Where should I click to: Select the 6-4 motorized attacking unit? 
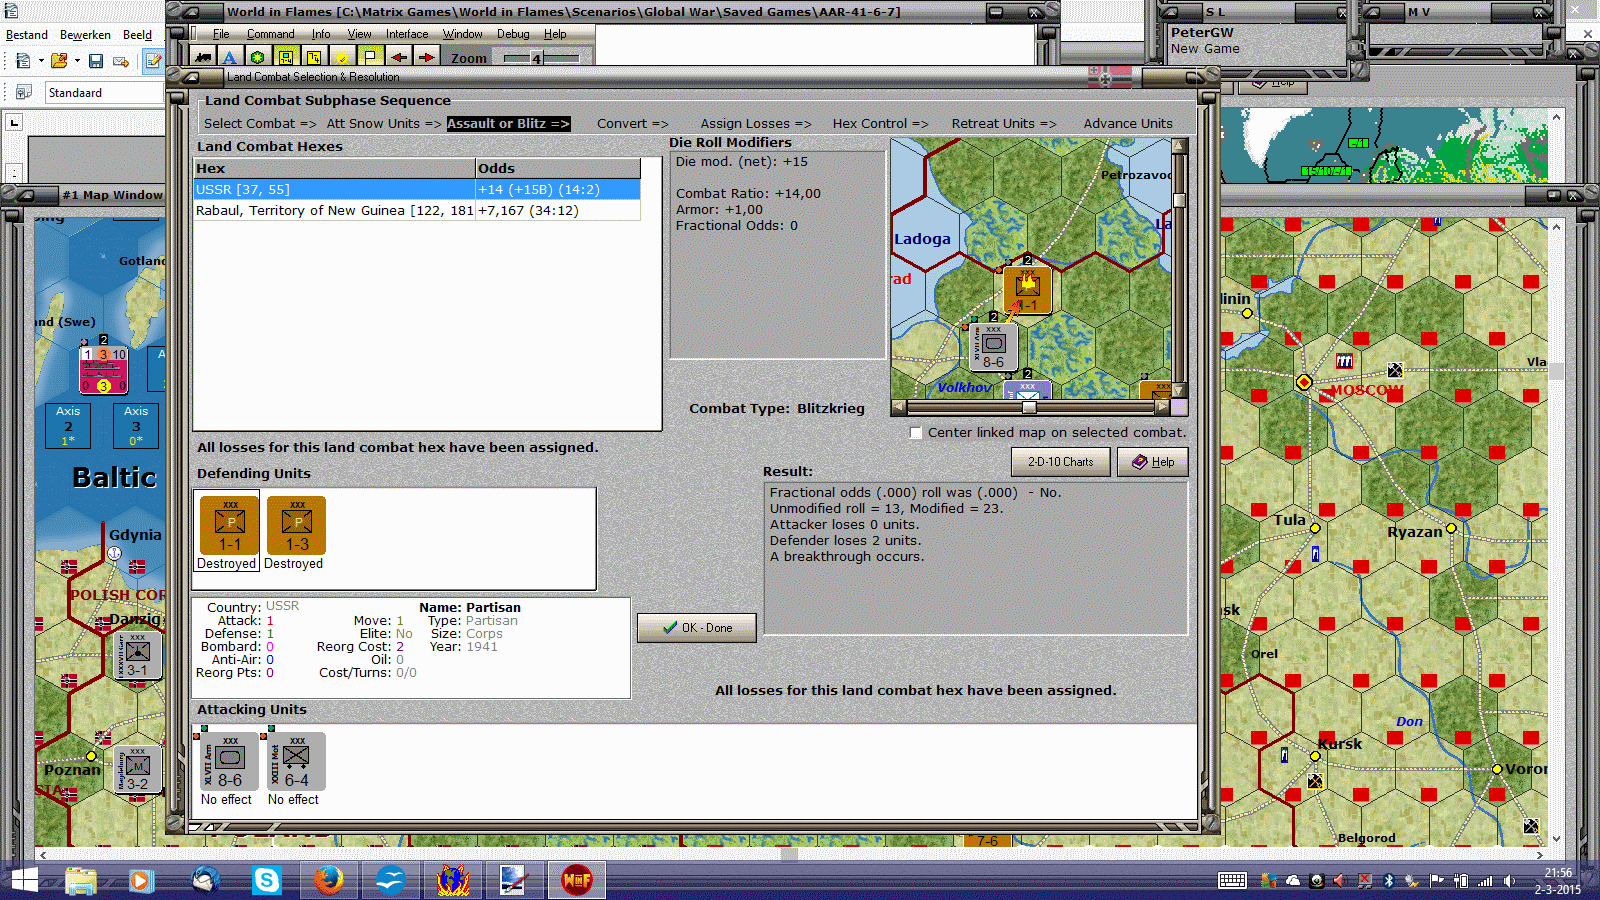(296, 762)
